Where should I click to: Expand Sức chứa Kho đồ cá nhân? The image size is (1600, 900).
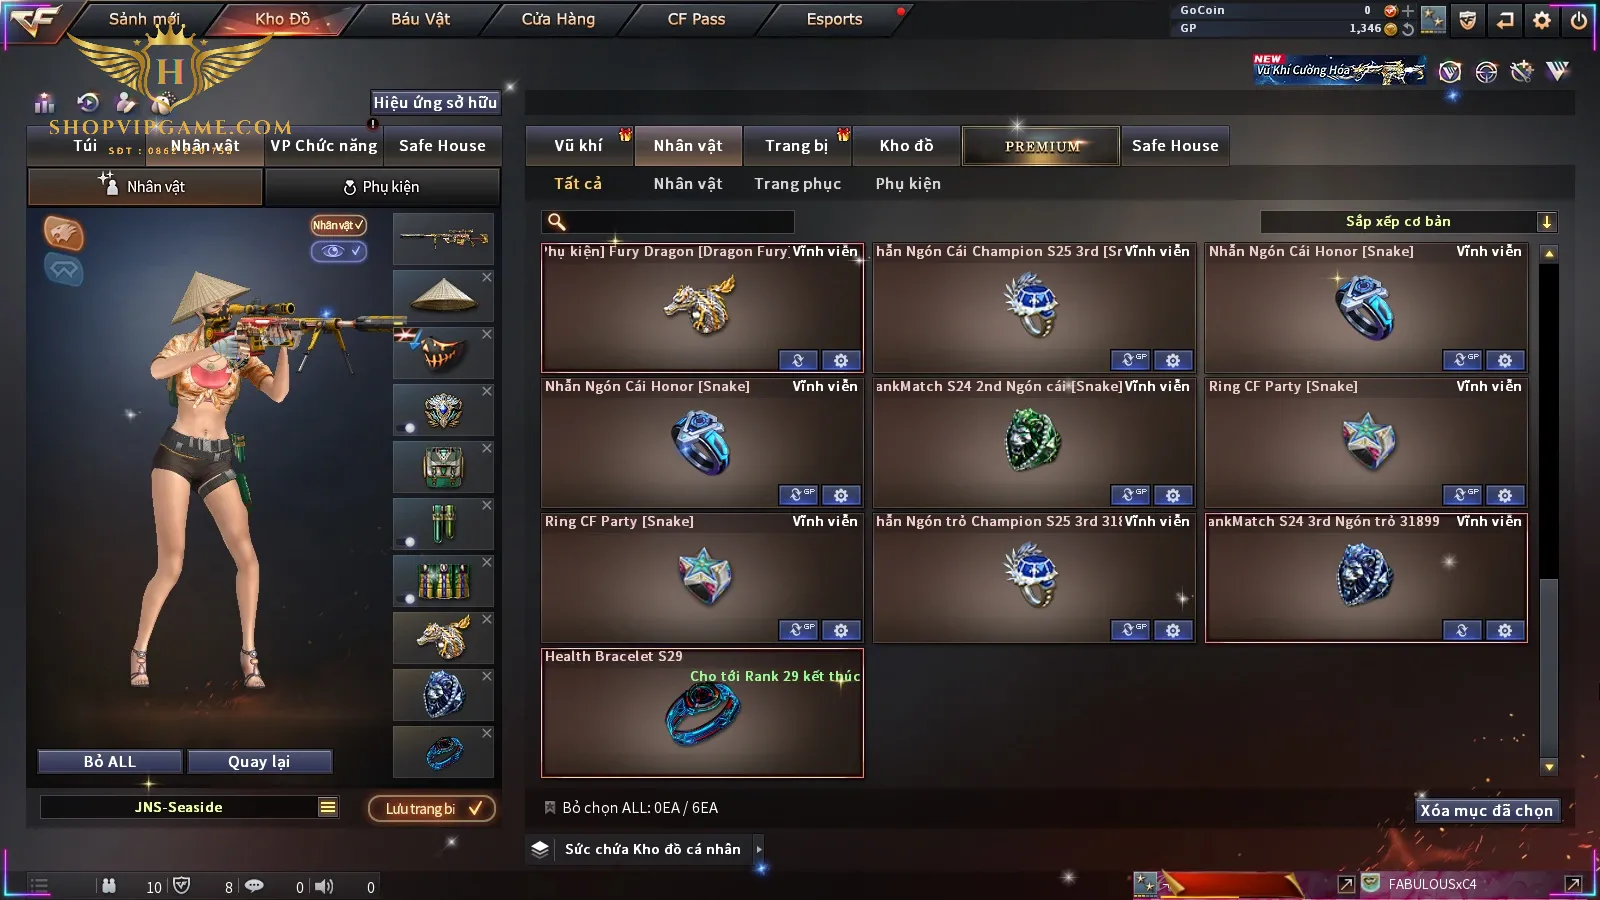pos(759,849)
